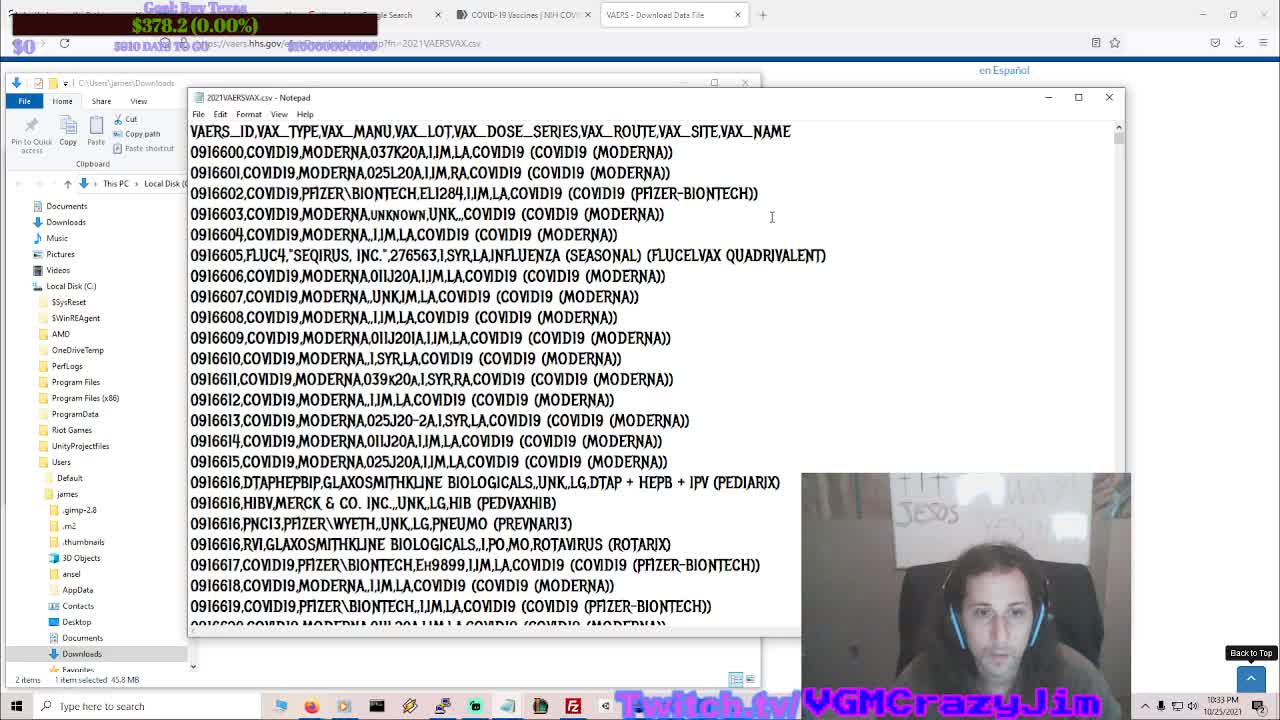Open Notepad's File menu
This screenshot has height=720, width=1280.
tap(198, 114)
